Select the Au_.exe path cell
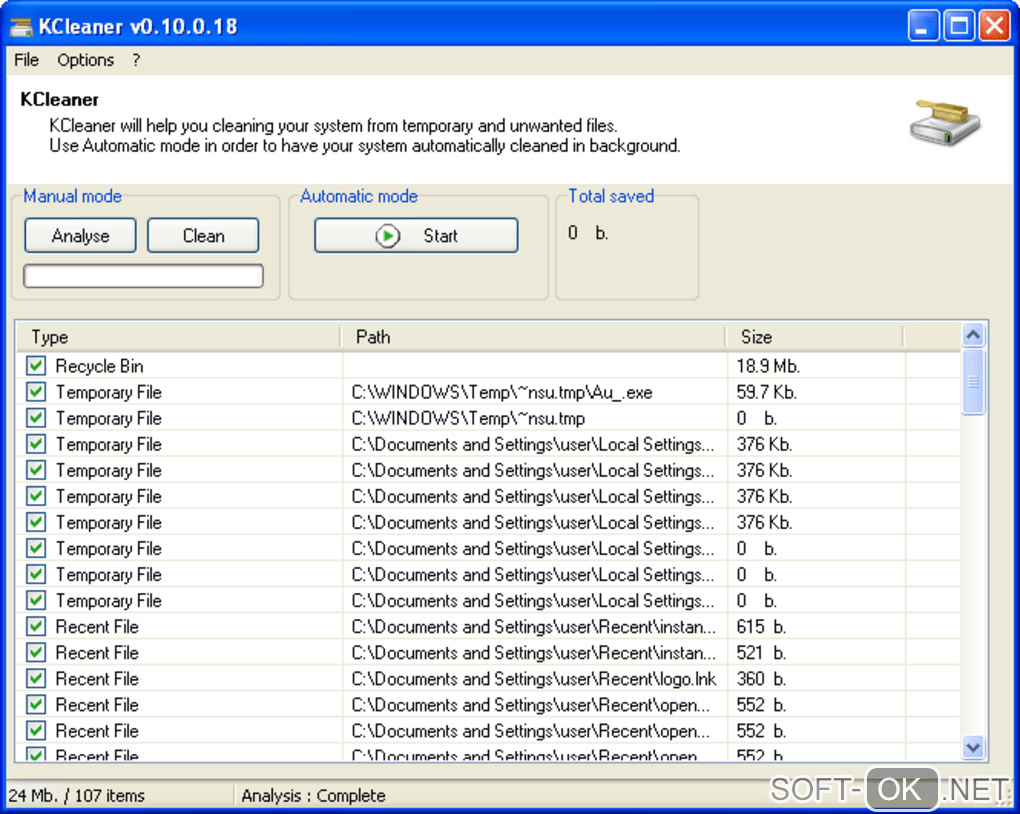The height and width of the screenshot is (814, 1020). pos(502,392)
